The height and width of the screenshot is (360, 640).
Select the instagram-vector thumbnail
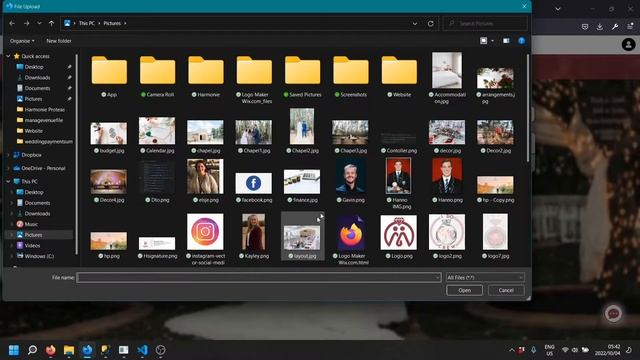click(x=205, y=231)
